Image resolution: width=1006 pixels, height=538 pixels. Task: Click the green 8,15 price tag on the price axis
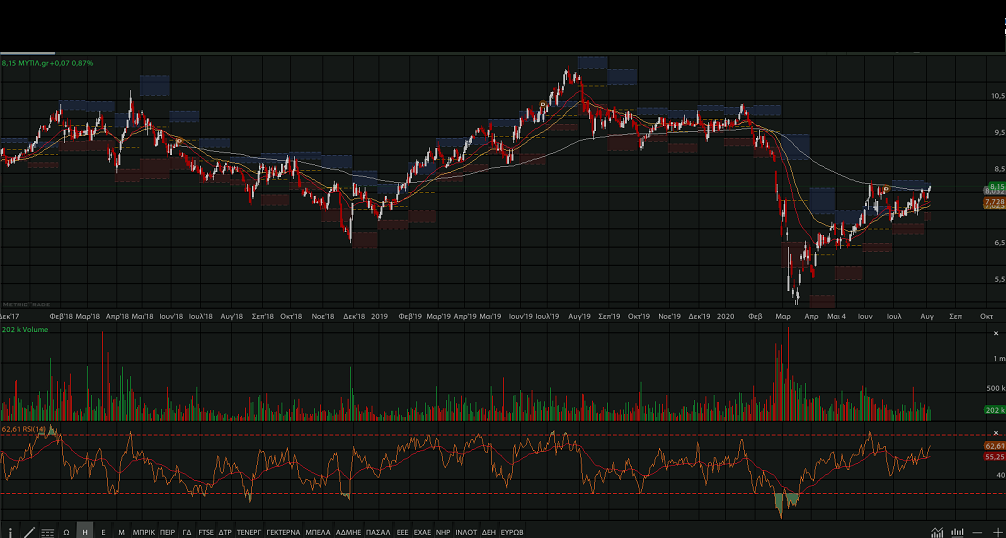pyautogui.click(x=995, y=186)
